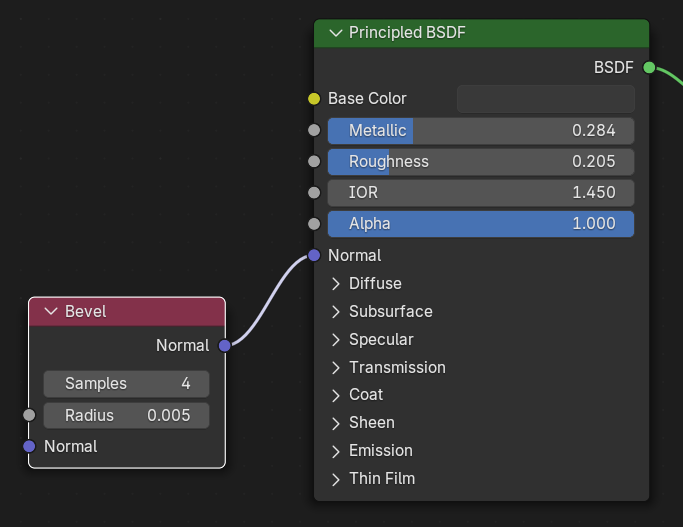Image resolution: width=683 pixels, height=527 pixels.
Task: Click the IOR input socket
Action: click(314, 193)
